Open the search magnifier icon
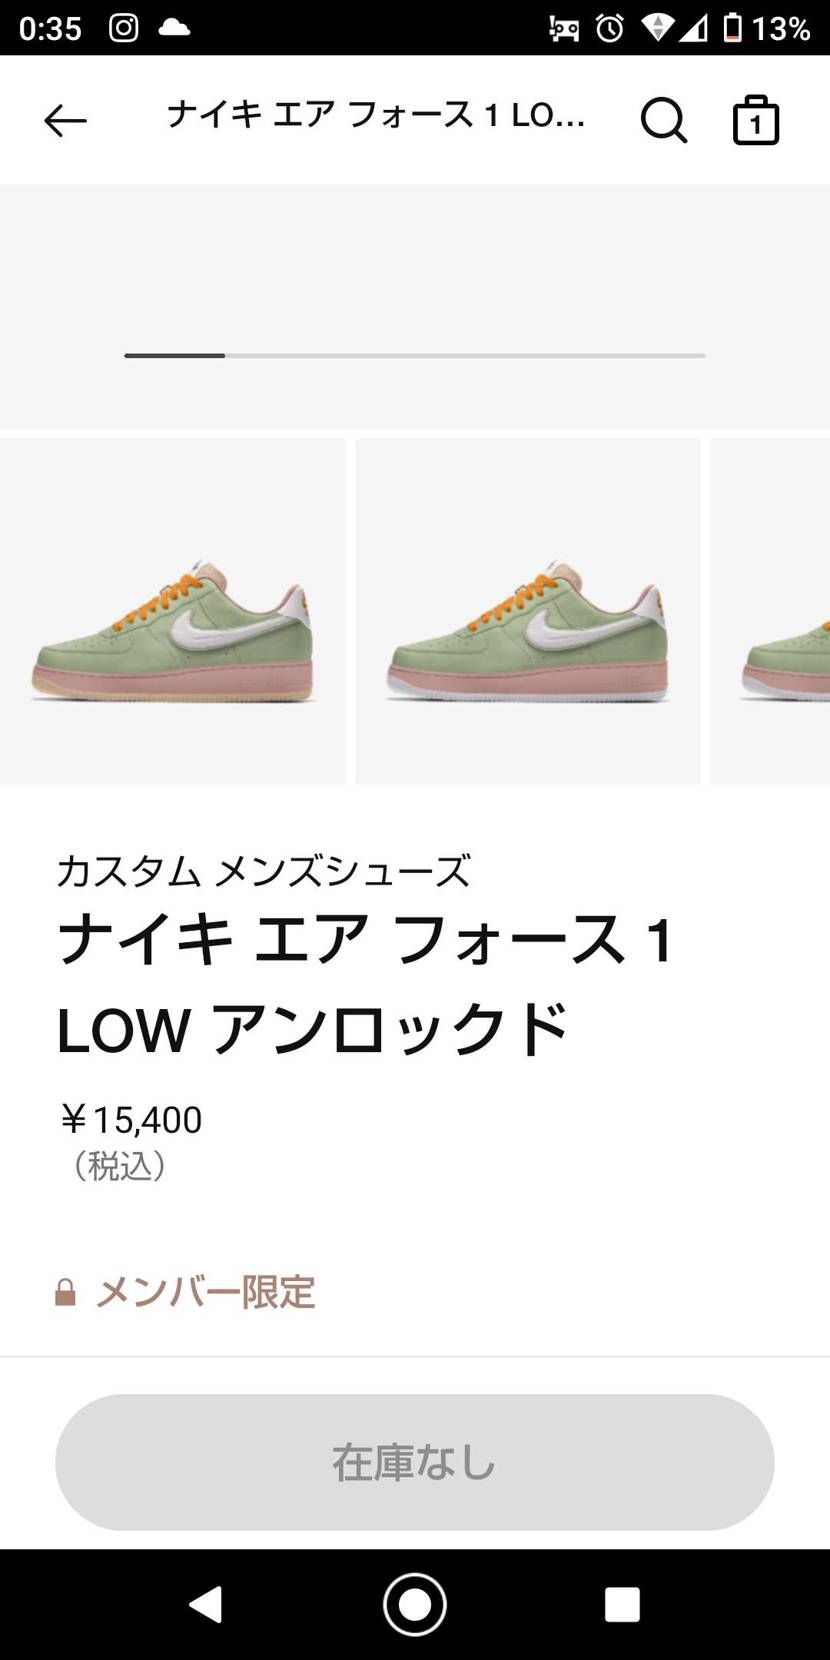 click(x=664, y=121)
